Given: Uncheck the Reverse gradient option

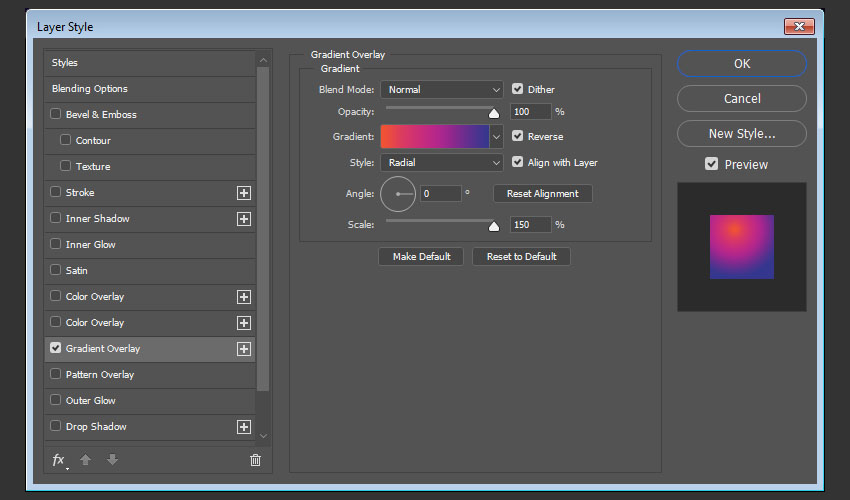Looking at the screenshot, I should click(518, 136).
